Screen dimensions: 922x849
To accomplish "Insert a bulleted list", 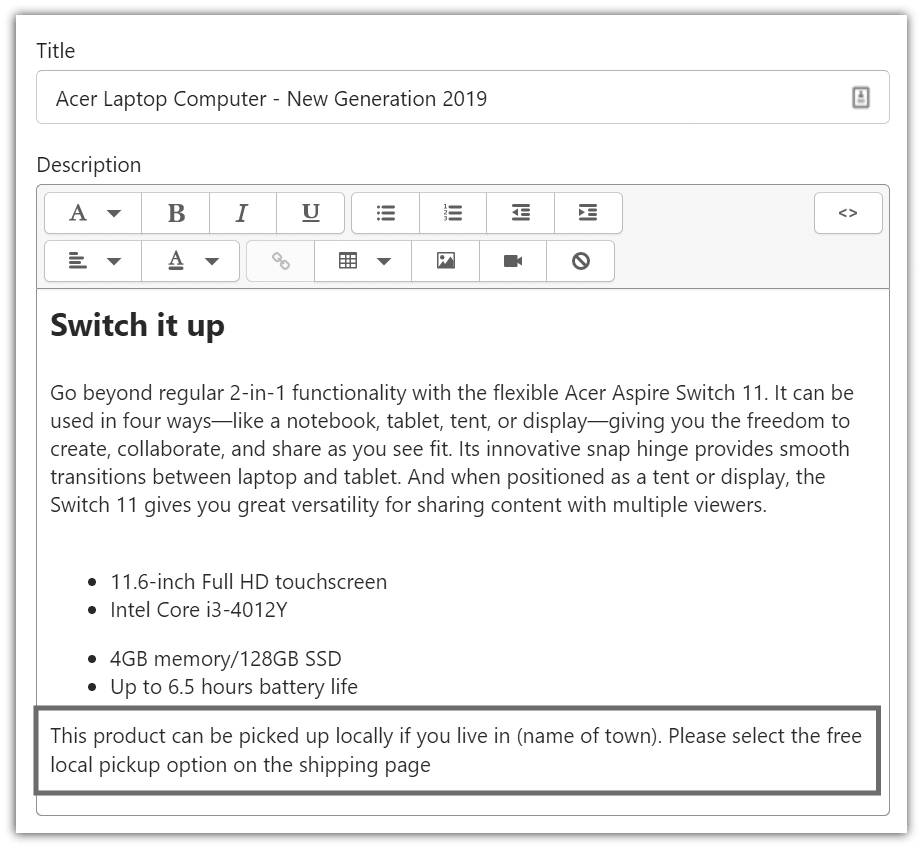I will click(x=386, y=213).
